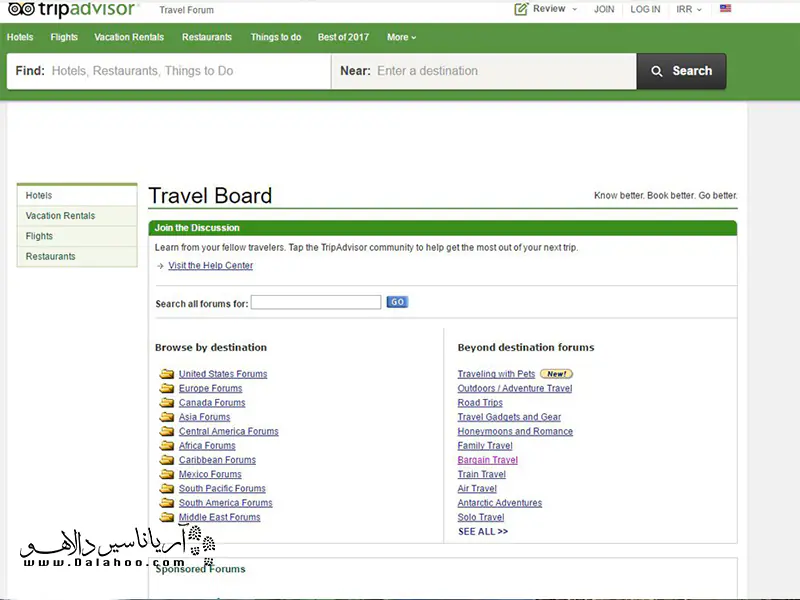Open the Europe Forums link
Screen dimensions: 800x600
(x=210, y=388)
